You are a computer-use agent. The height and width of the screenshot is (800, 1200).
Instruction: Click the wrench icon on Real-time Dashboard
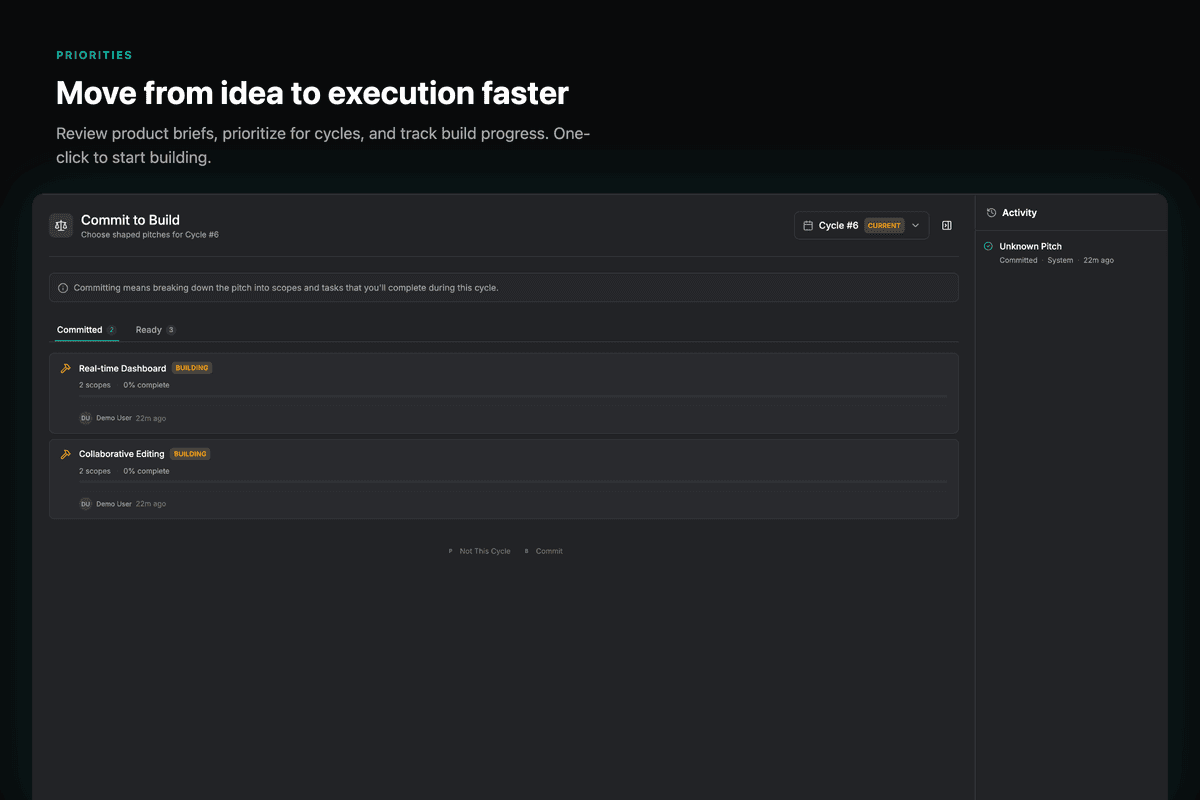[x=65, y=368]
